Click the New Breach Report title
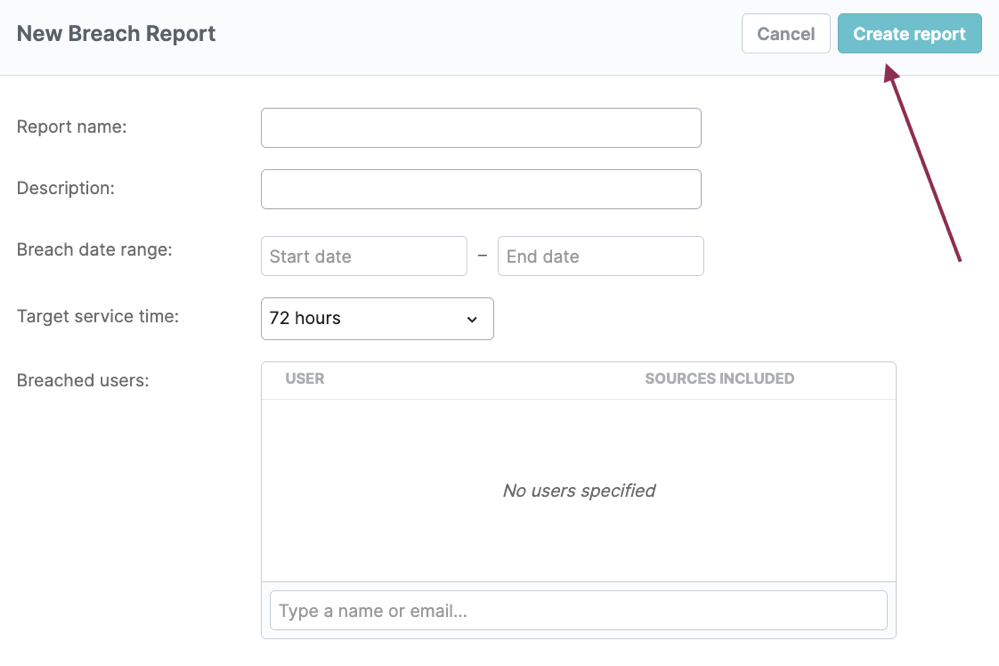This screenshot has height=666, width=999. (116, 34)
